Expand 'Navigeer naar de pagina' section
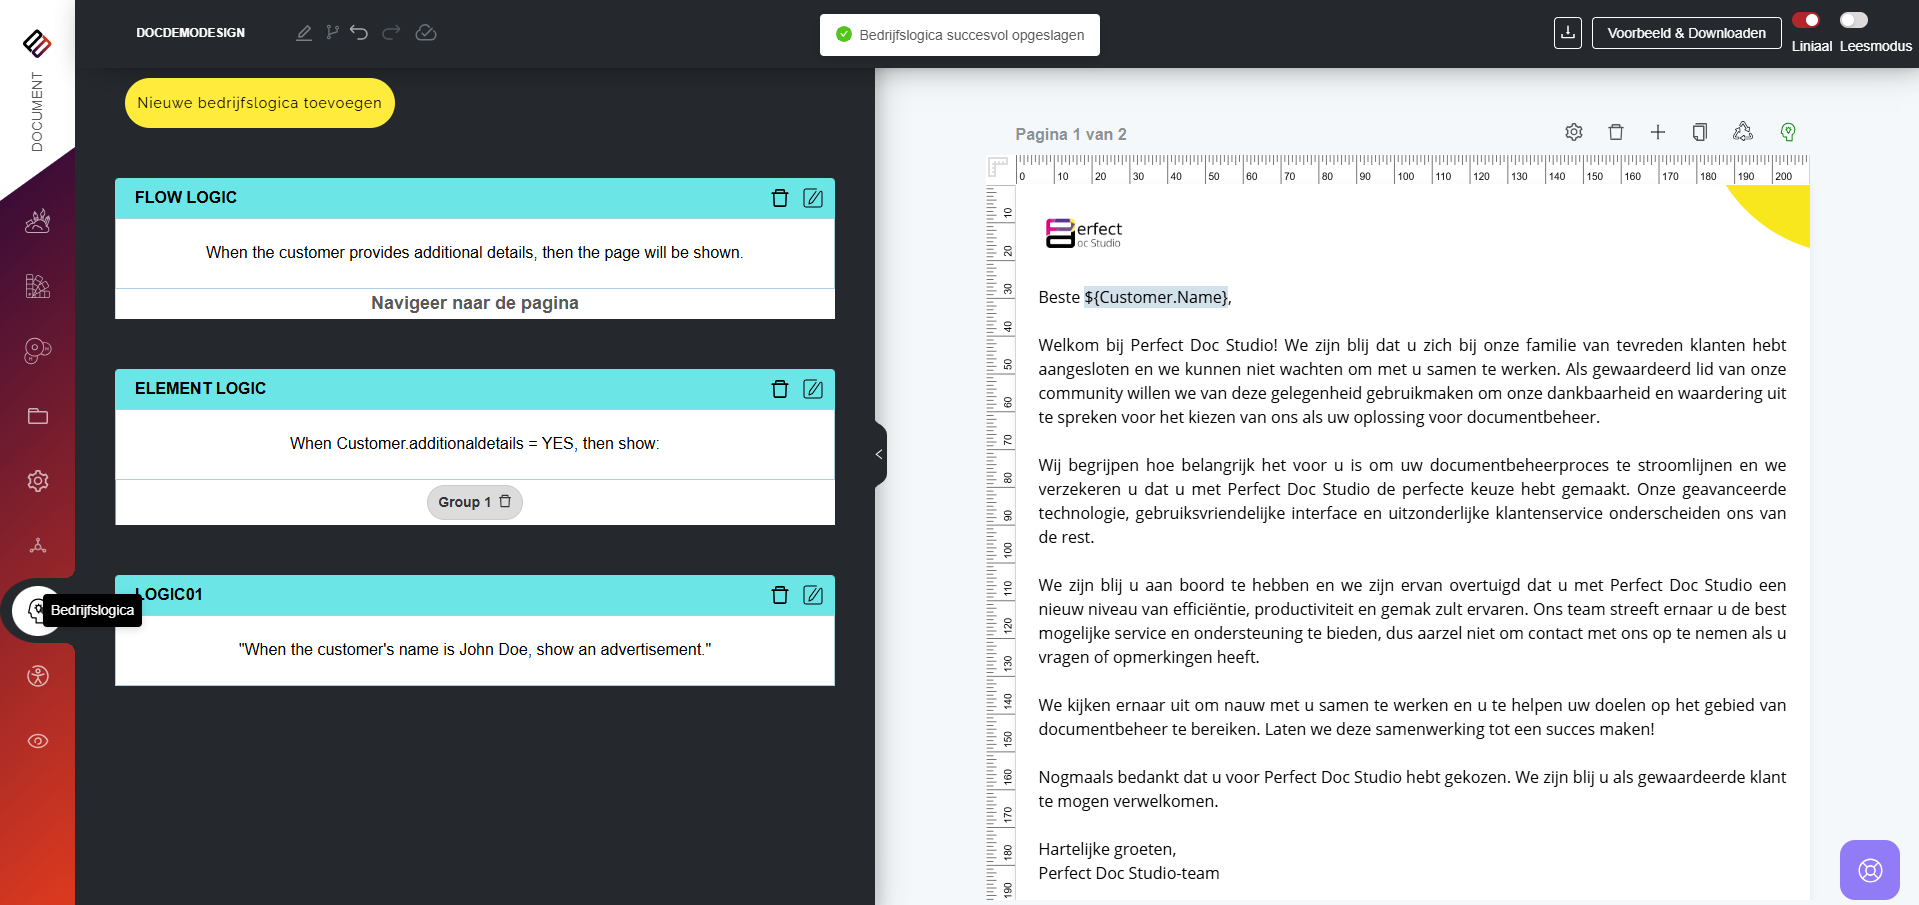Viewport: 1919px width, 905px height. (474, 303)
